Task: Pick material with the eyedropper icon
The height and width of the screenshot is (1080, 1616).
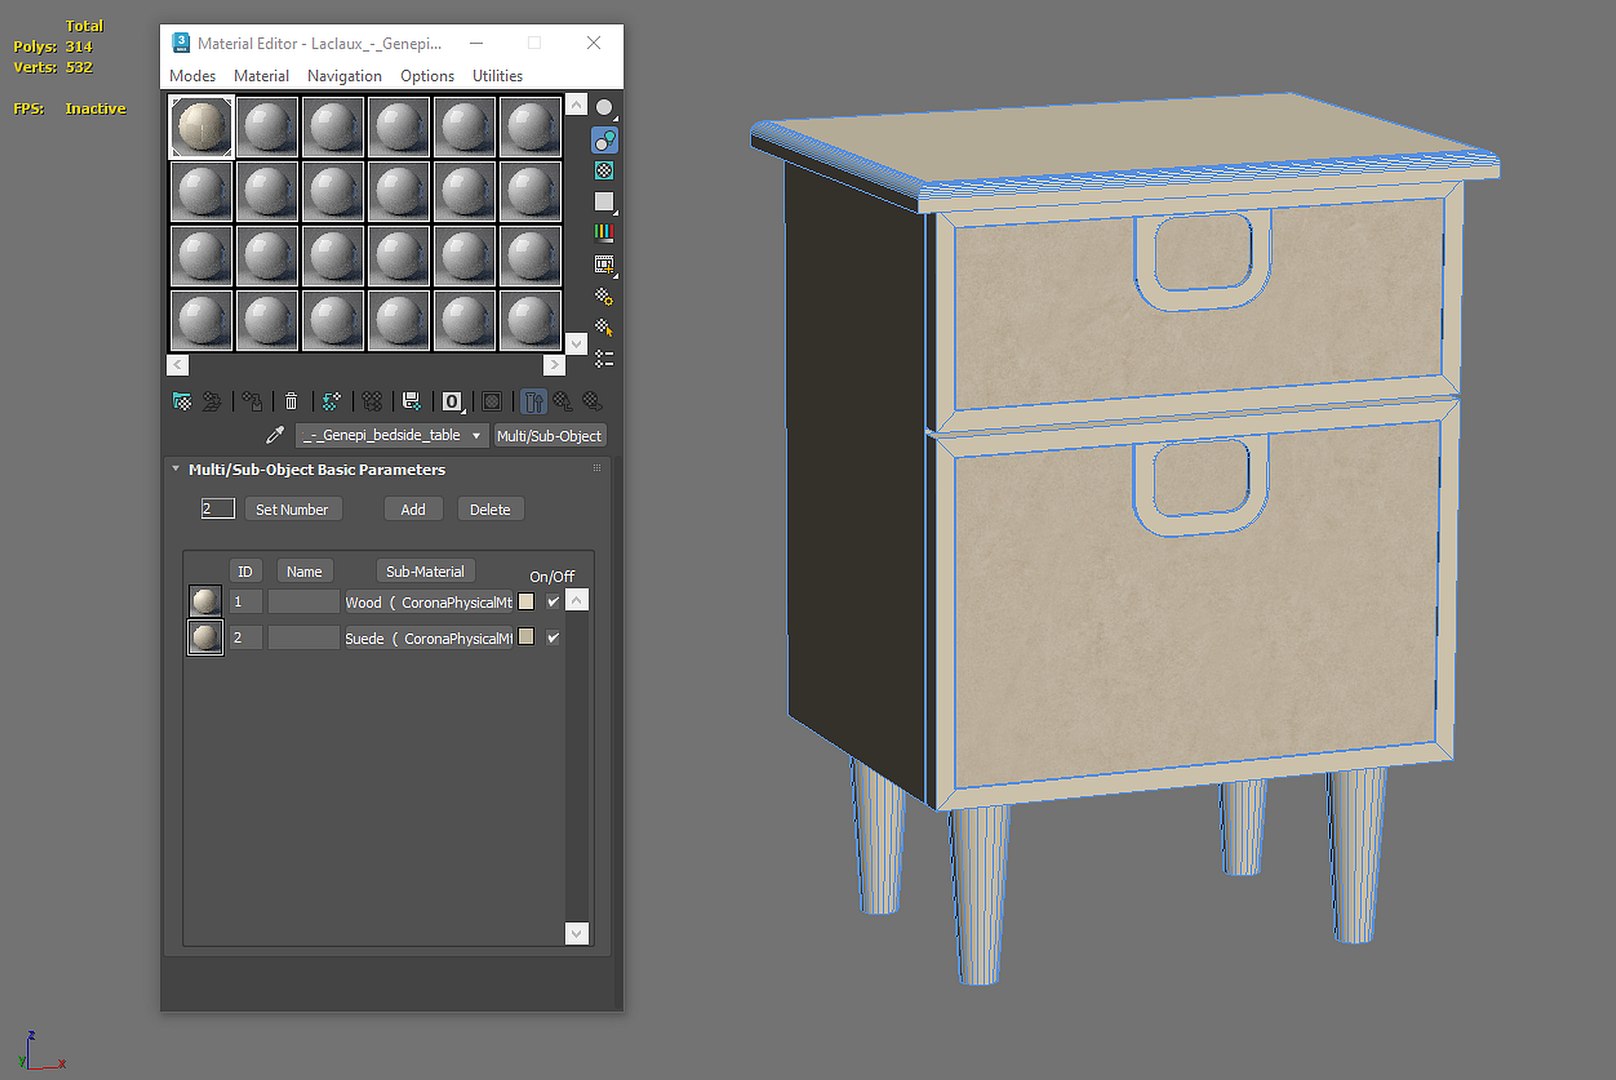Action: [274, 435]
